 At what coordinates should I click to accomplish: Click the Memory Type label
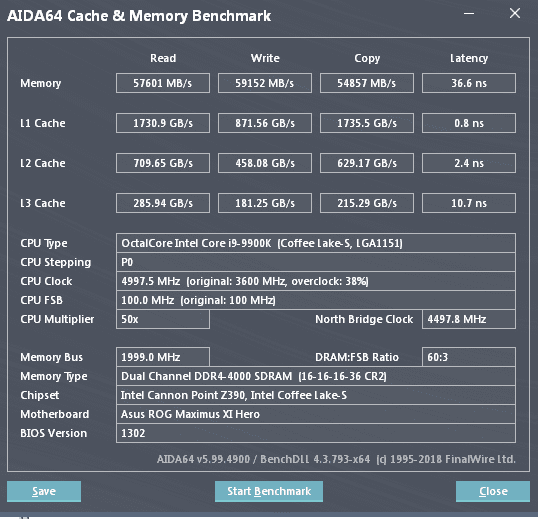coord(54,377)
